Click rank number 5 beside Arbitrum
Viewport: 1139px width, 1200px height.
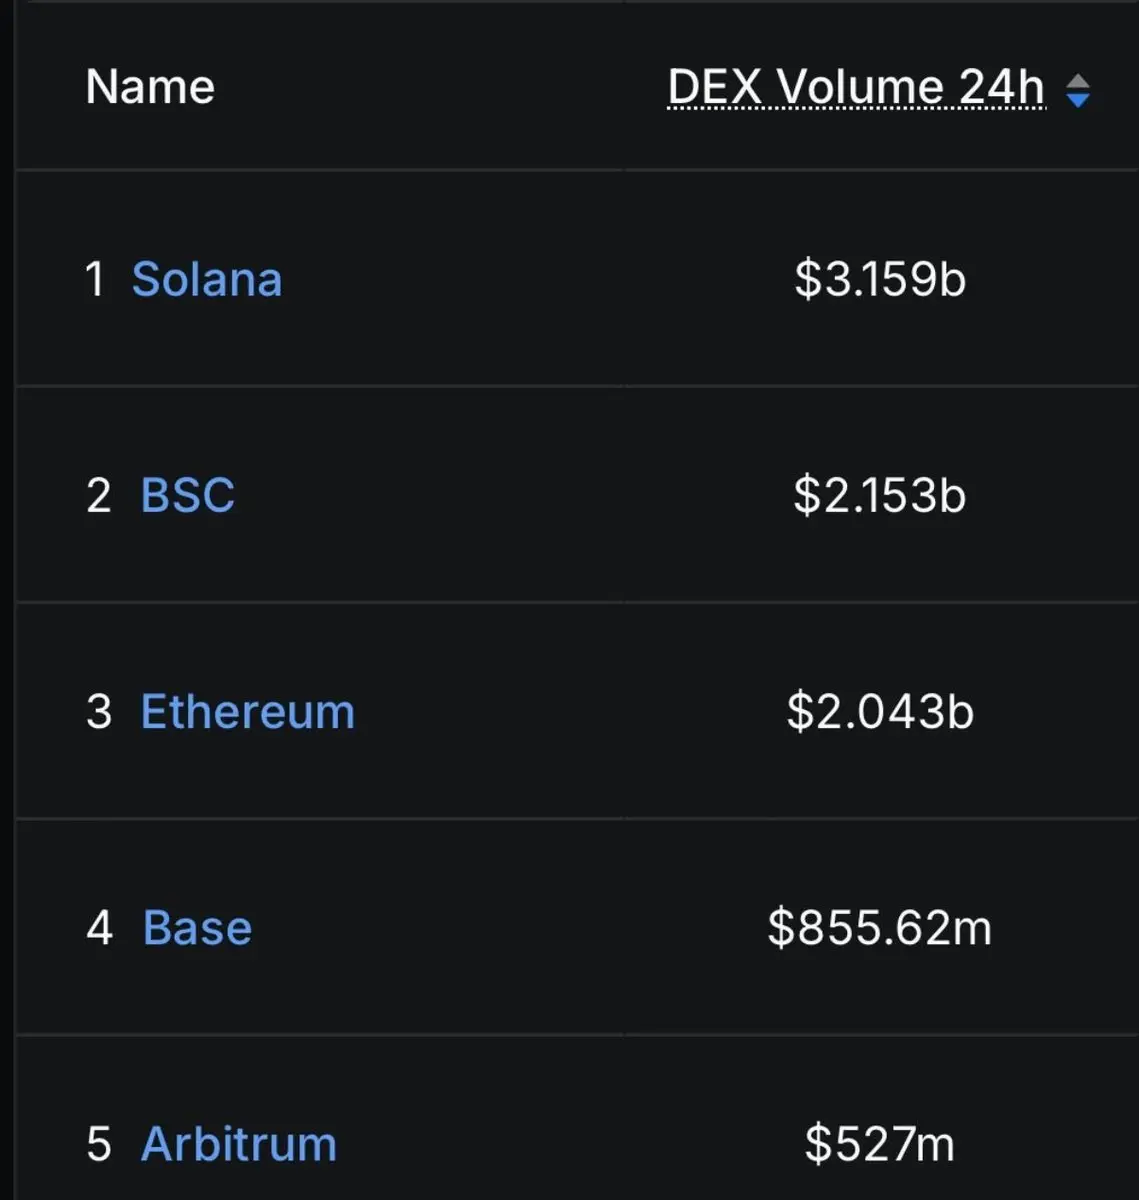pyautogui.click(x=98, y=1144)
